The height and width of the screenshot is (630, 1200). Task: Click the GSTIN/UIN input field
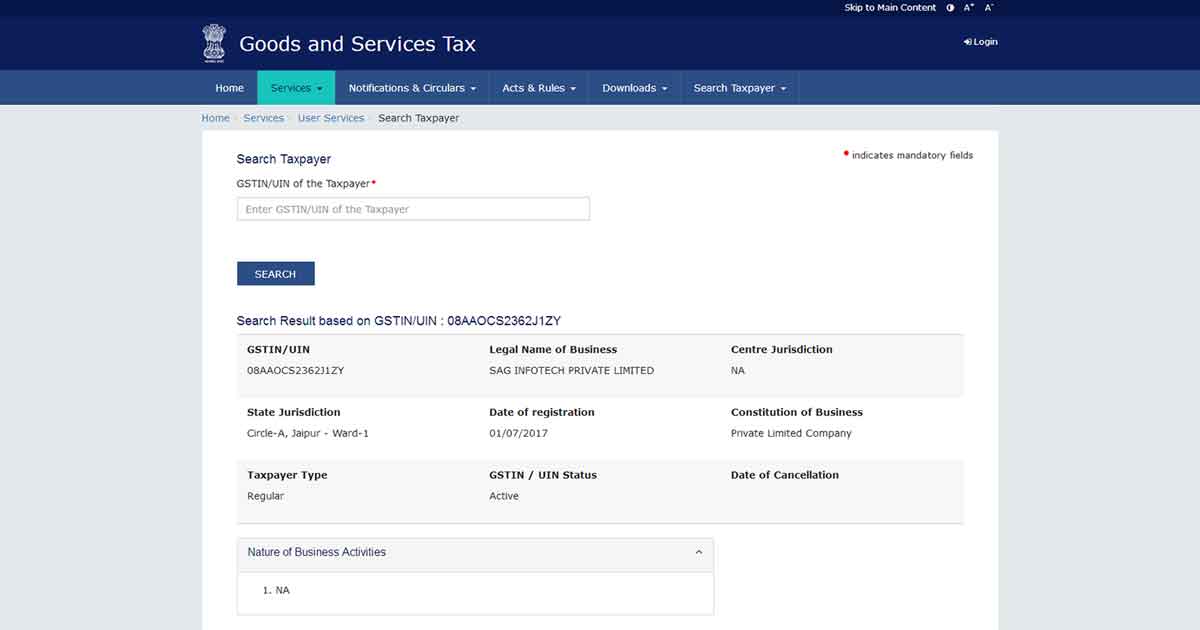tap(413, 209)
